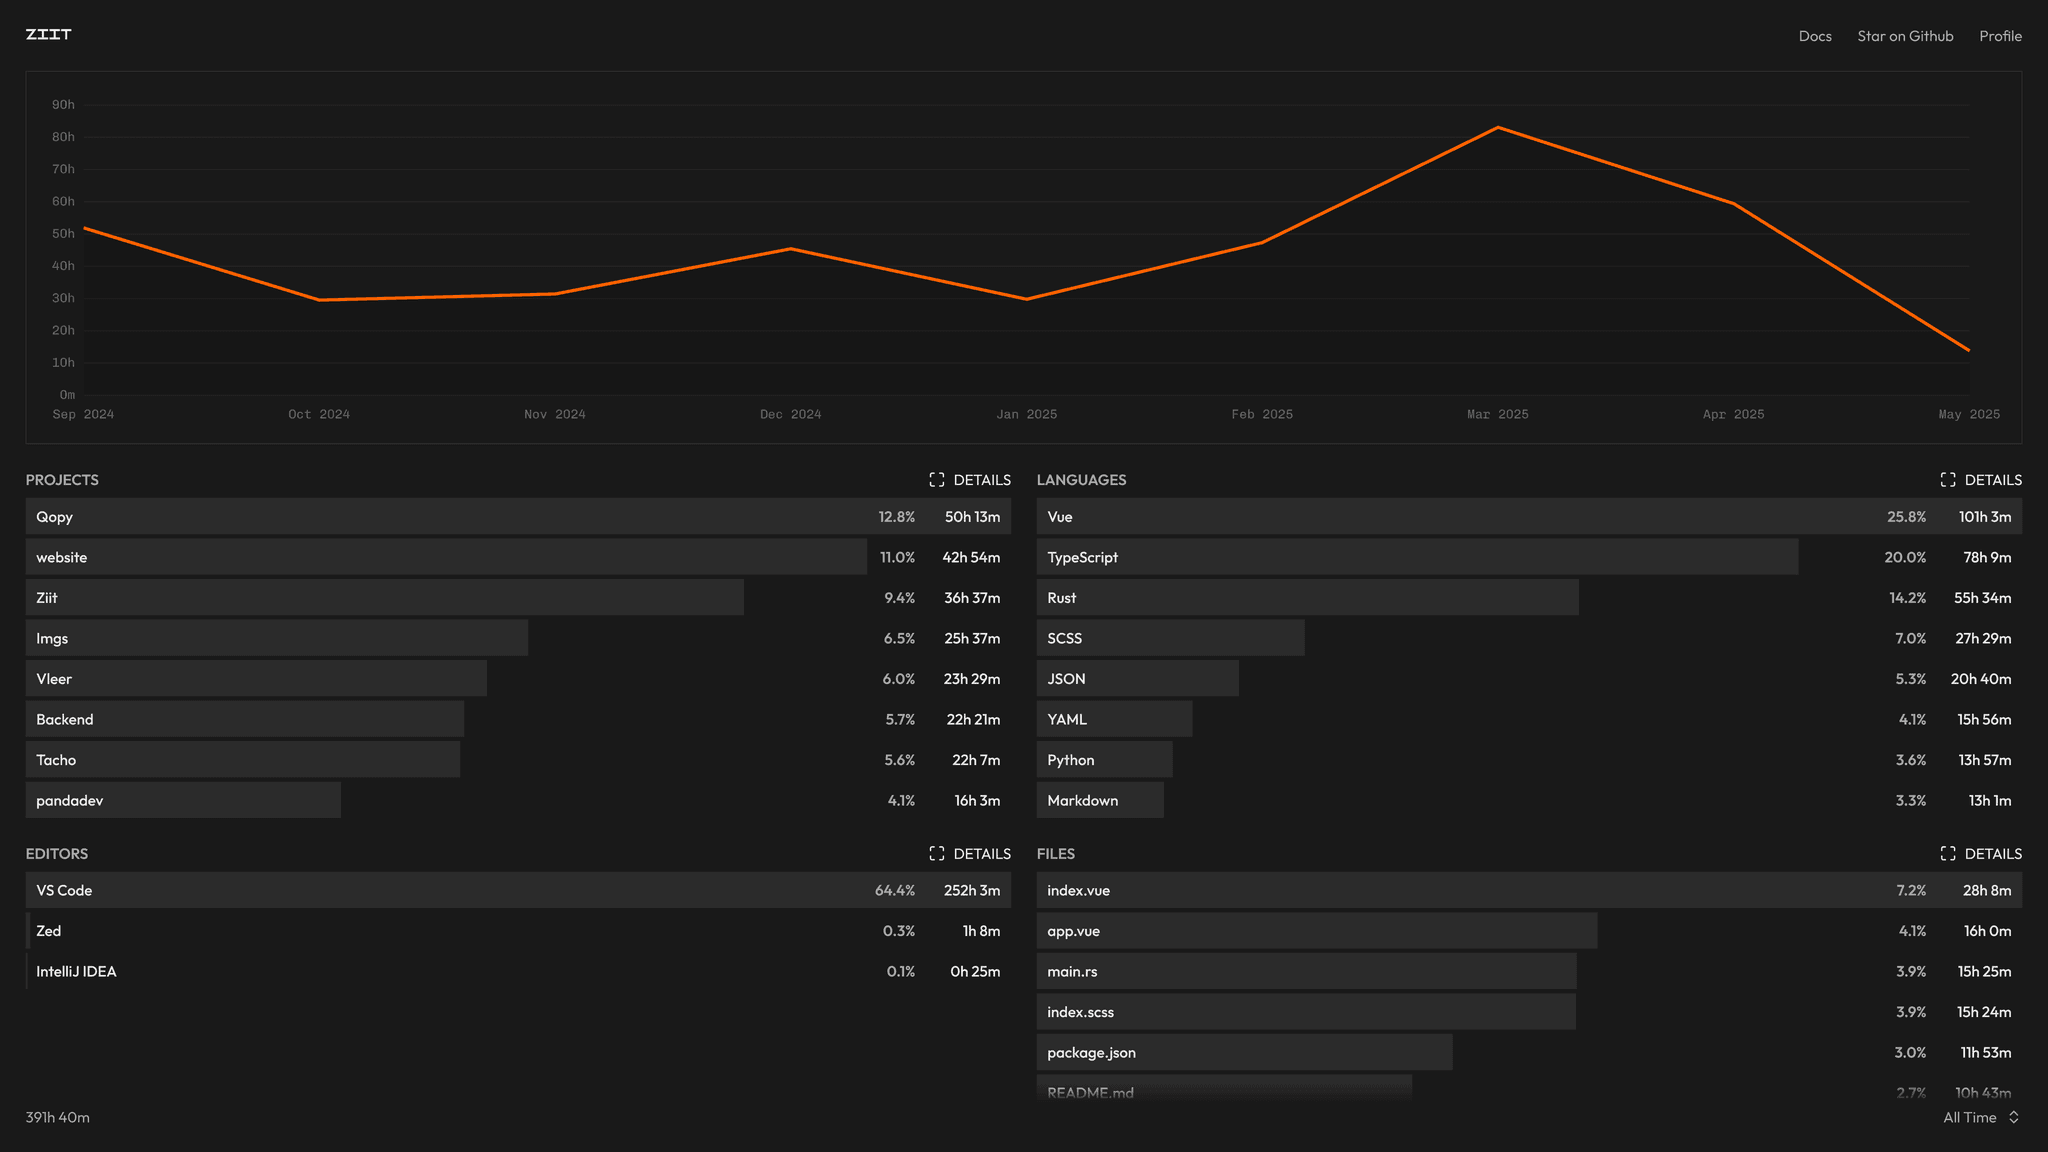Click the ZIIT logo in header
Image resolution: width=2048 pixels, height=1152 pixels.
click(x=48, y=35)
